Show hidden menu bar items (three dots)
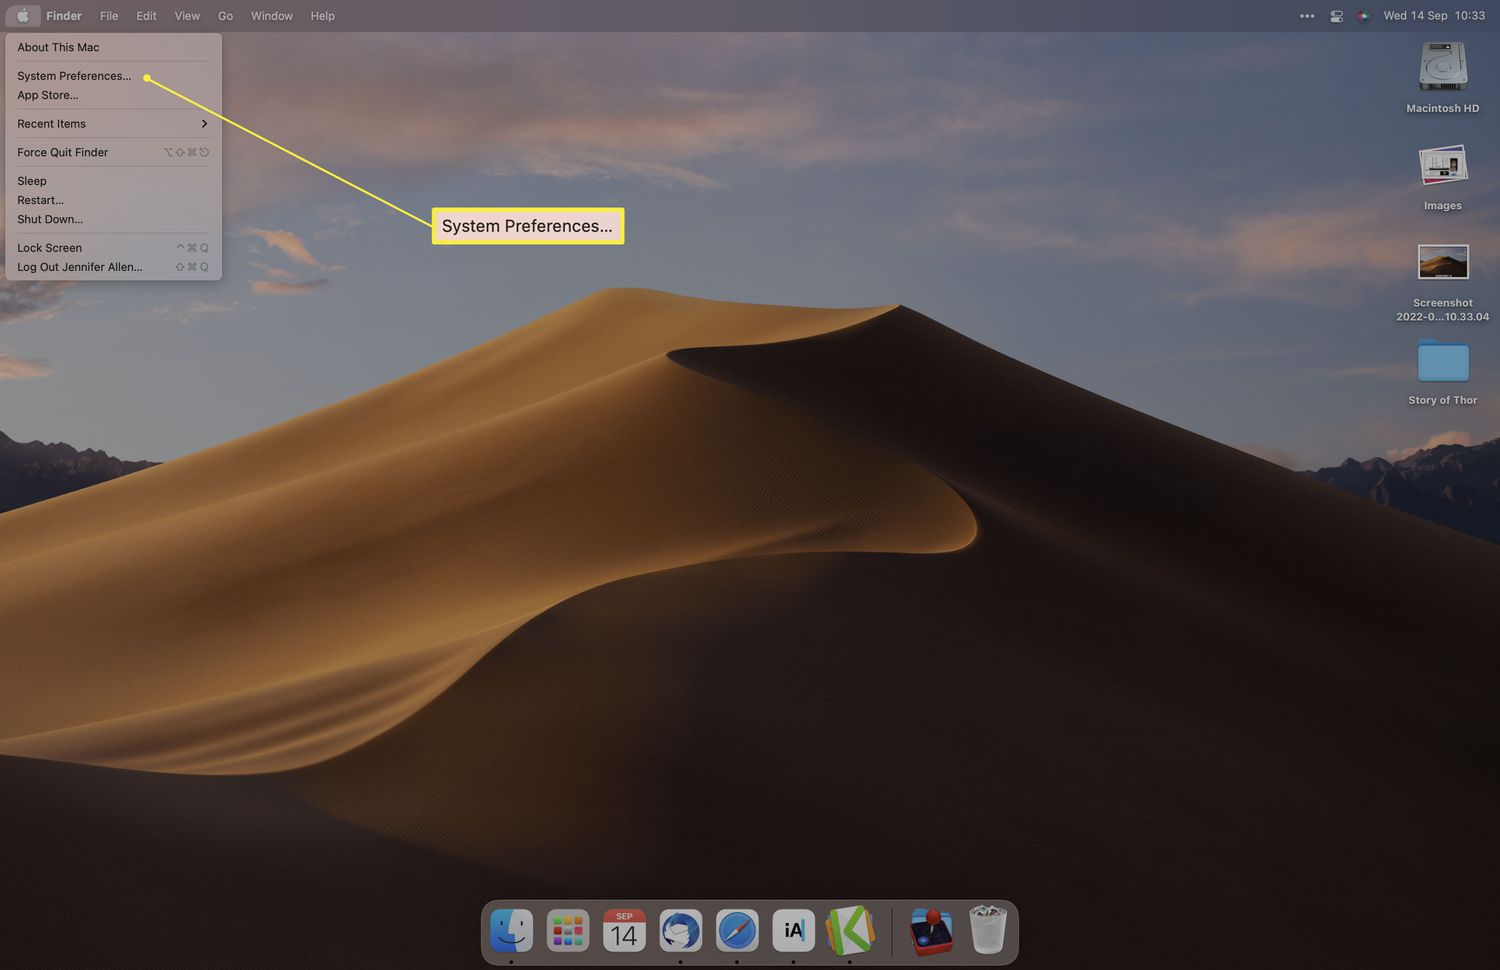The width and height of the screenshot is (1500, 970). 1307,16
